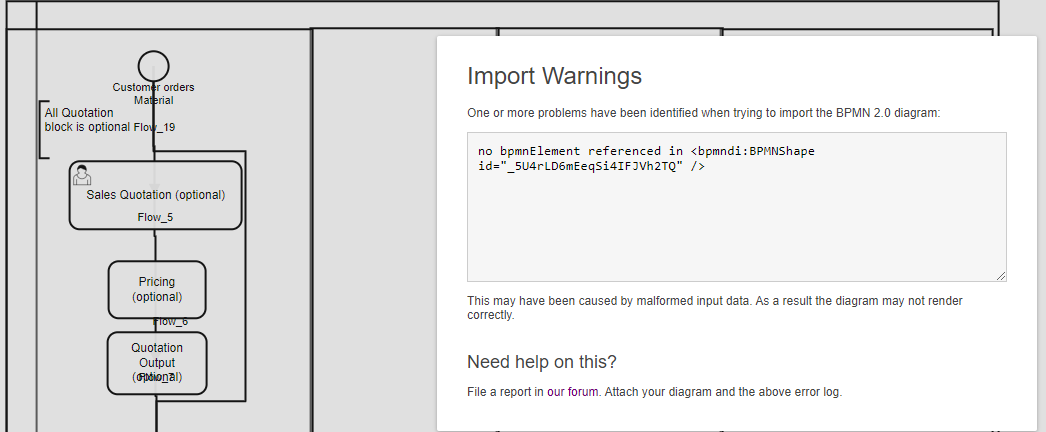Click the Import Warnings heading
Viewport: 1046px width, 432px height.
click(x=554, y=75)
